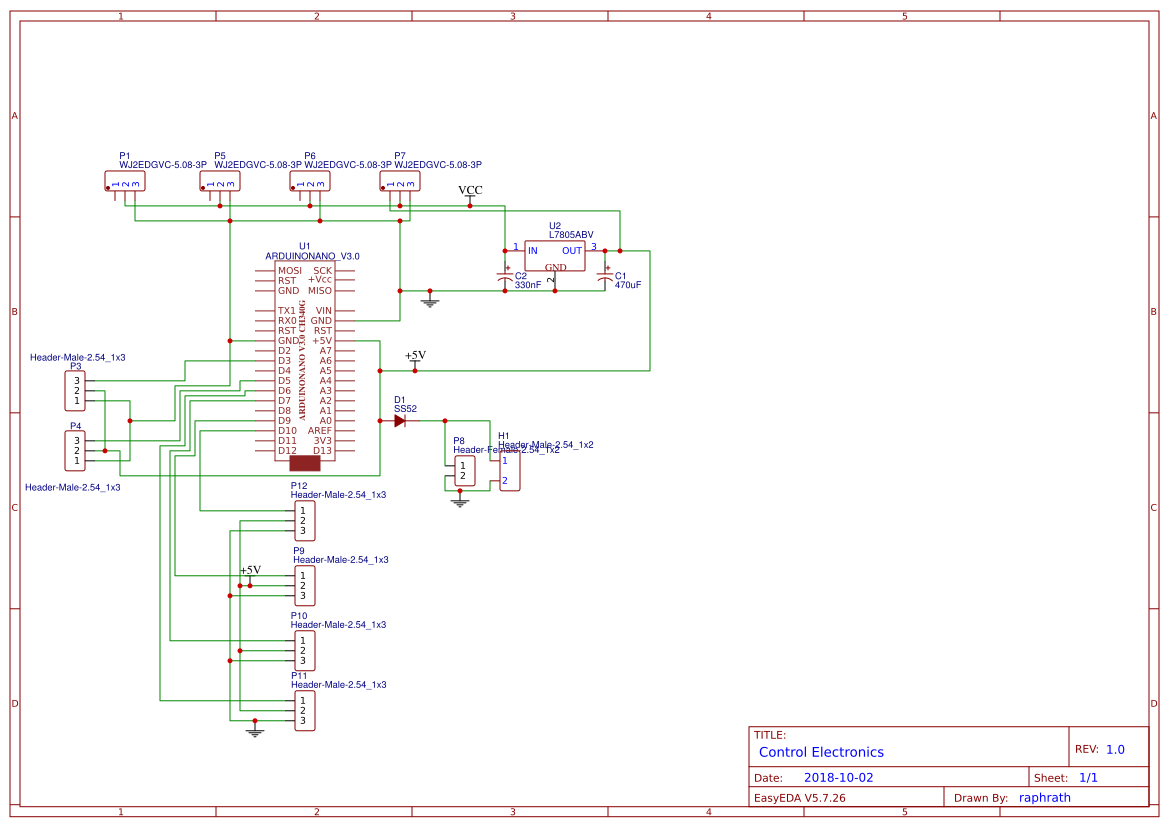The width and height of the screenshot is (1169, 827).
Task: Click the raphrath drawn-by name
Action: coord(1044,797)
